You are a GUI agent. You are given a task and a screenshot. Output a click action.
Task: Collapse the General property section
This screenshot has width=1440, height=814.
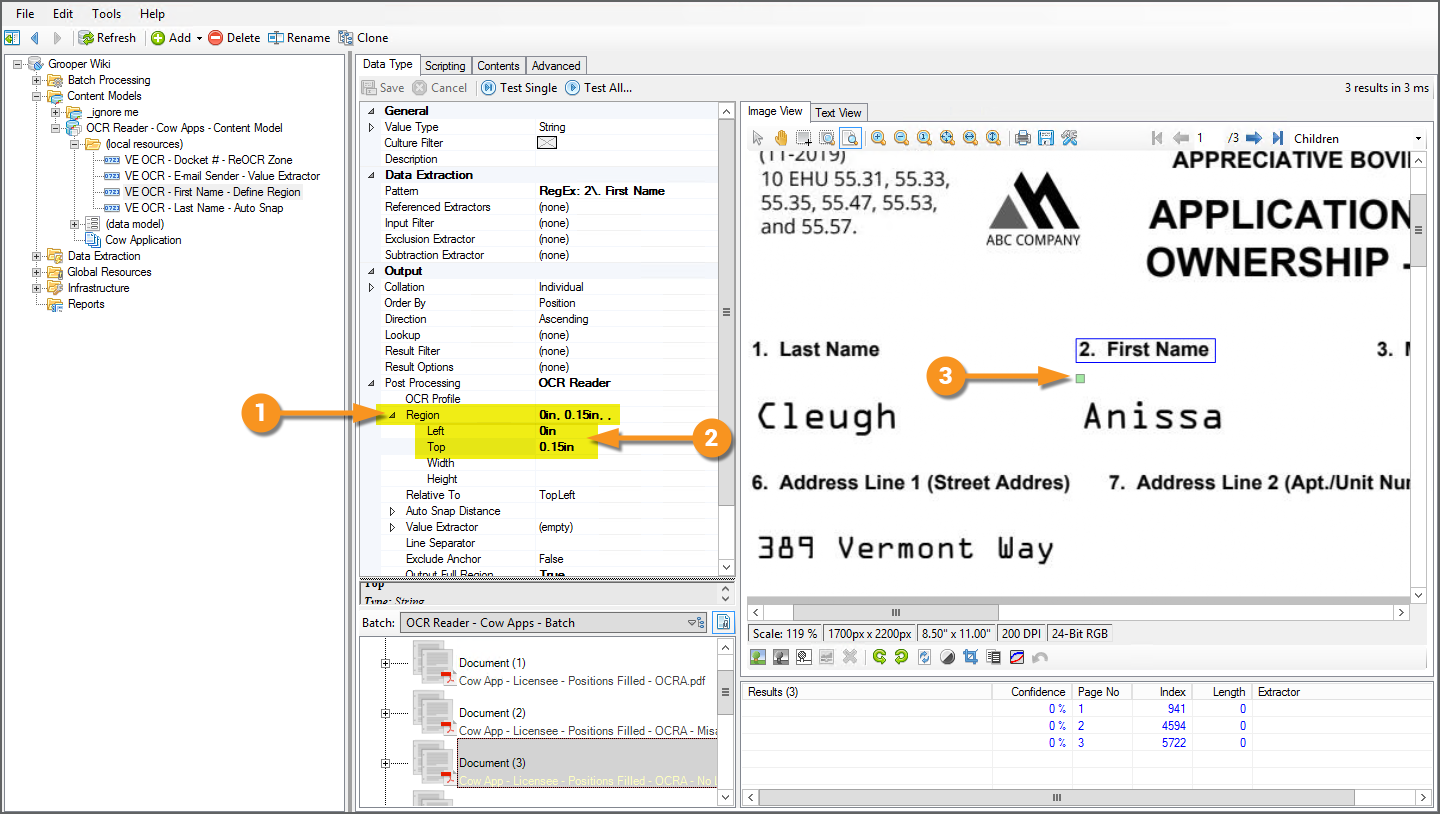point(372,111)
